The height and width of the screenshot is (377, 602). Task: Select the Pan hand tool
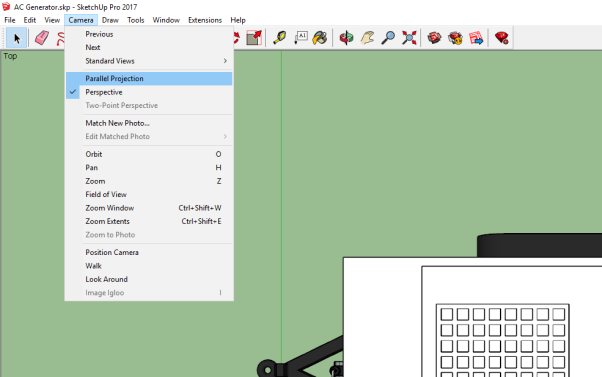[367, 38]
